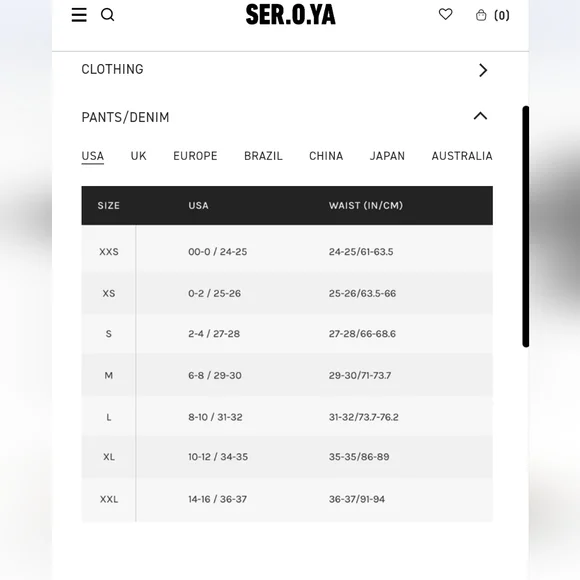Click the cart item count (0)
The width and height of the screenshot is (580, 580).
coord(502,15)
